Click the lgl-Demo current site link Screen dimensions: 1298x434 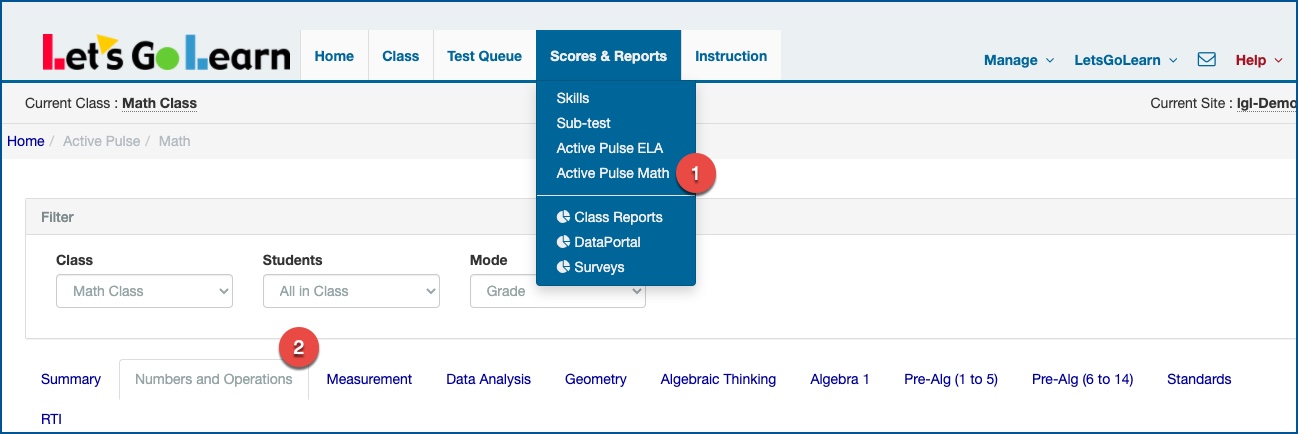coord(1267,103)
